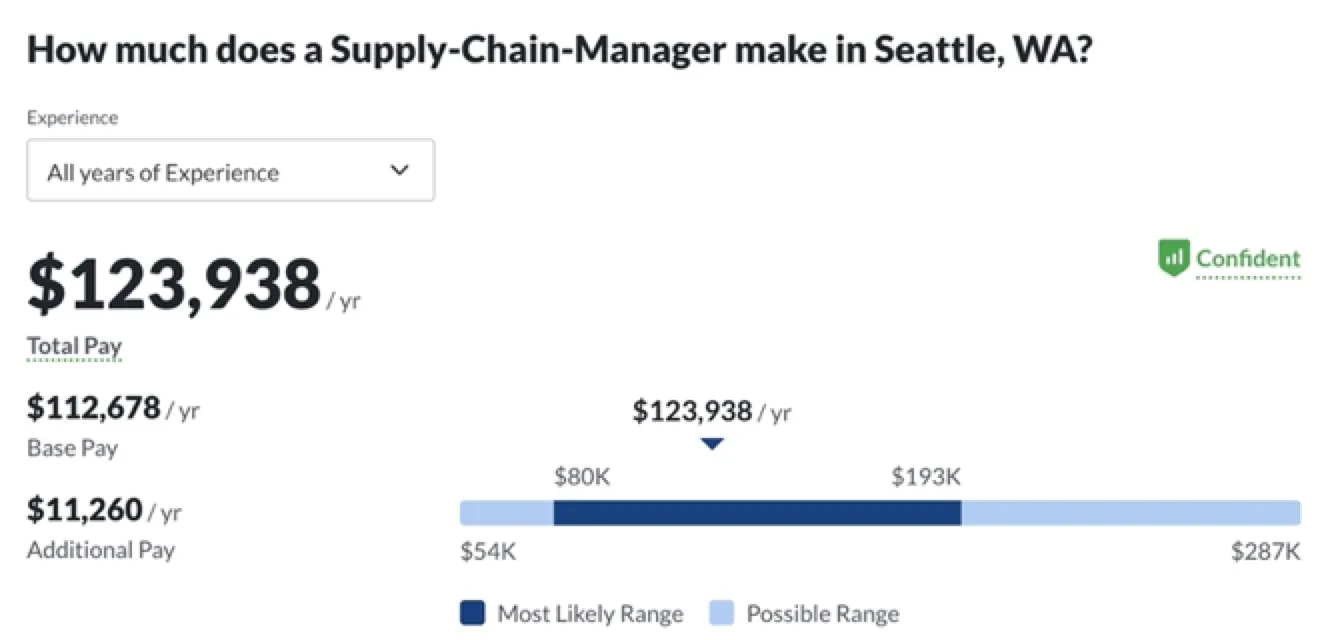Click the $54K minimum label
This screenshot has height=640, width=1332.
[488, 551]
